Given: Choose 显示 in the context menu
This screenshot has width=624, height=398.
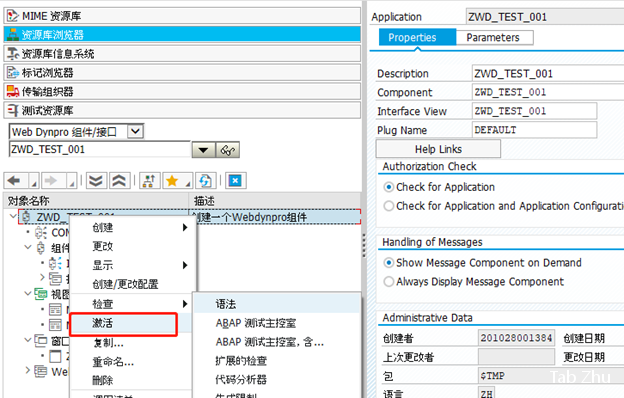Looking at the screenshot, I should point(133,265).
